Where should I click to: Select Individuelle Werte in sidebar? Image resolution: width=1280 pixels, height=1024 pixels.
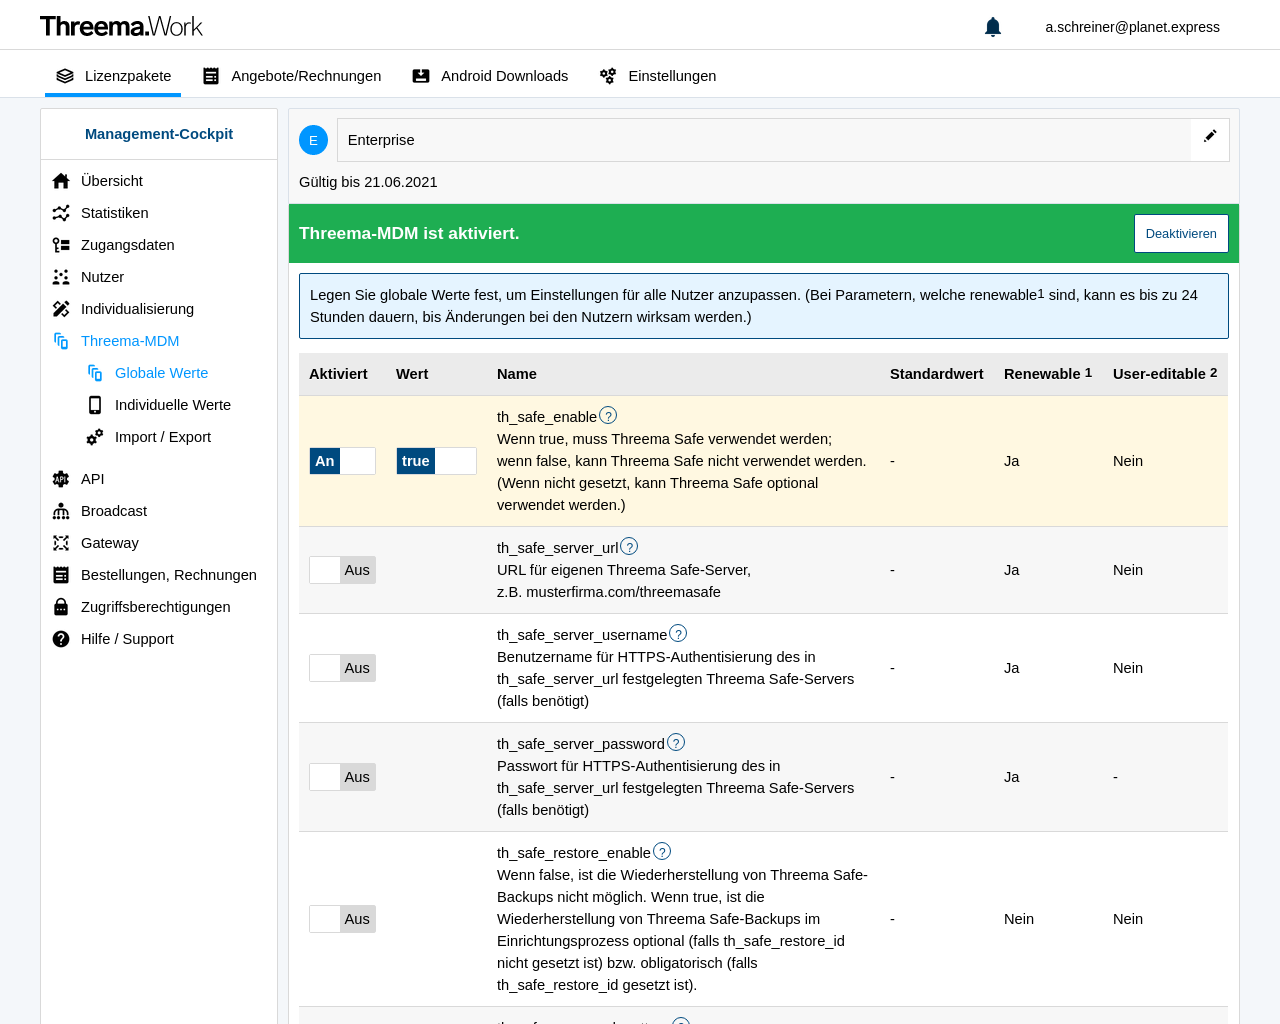pos(173,405)
